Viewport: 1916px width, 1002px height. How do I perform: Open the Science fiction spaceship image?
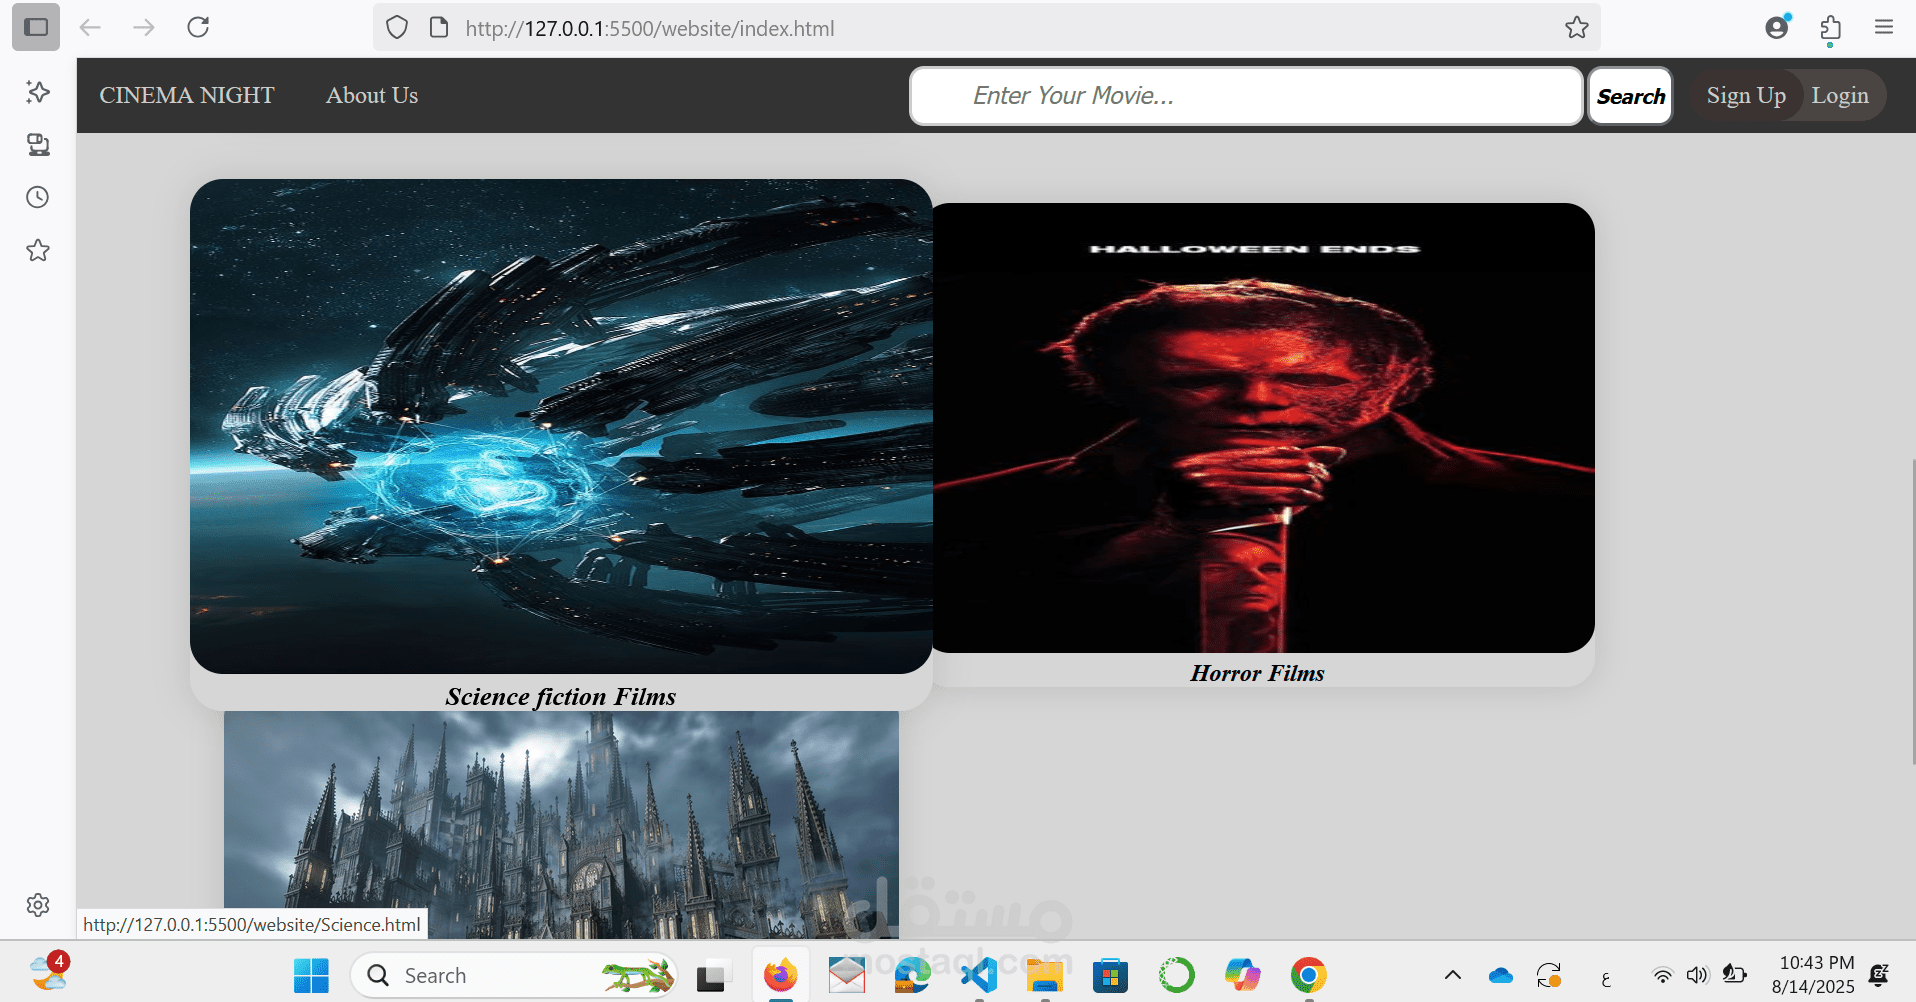(x=561, y=426)
